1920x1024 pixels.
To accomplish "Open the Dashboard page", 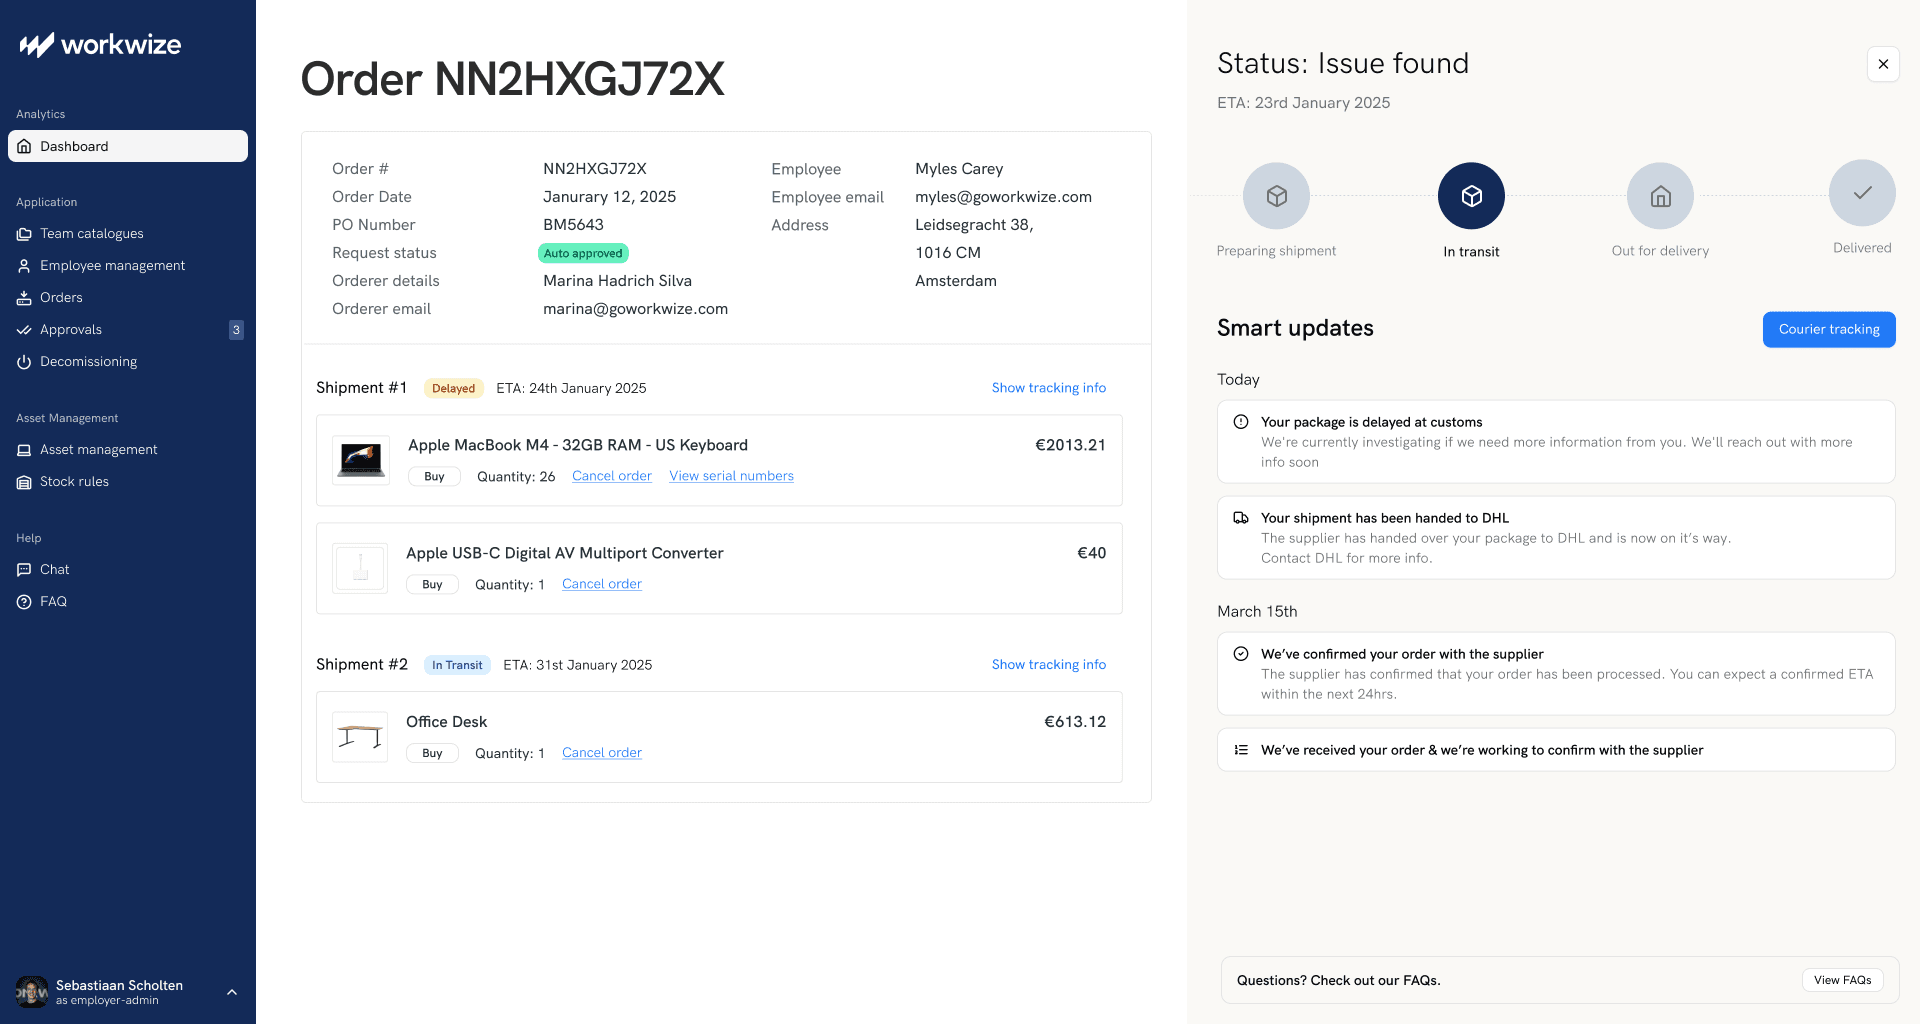I will tap(128, 146).
